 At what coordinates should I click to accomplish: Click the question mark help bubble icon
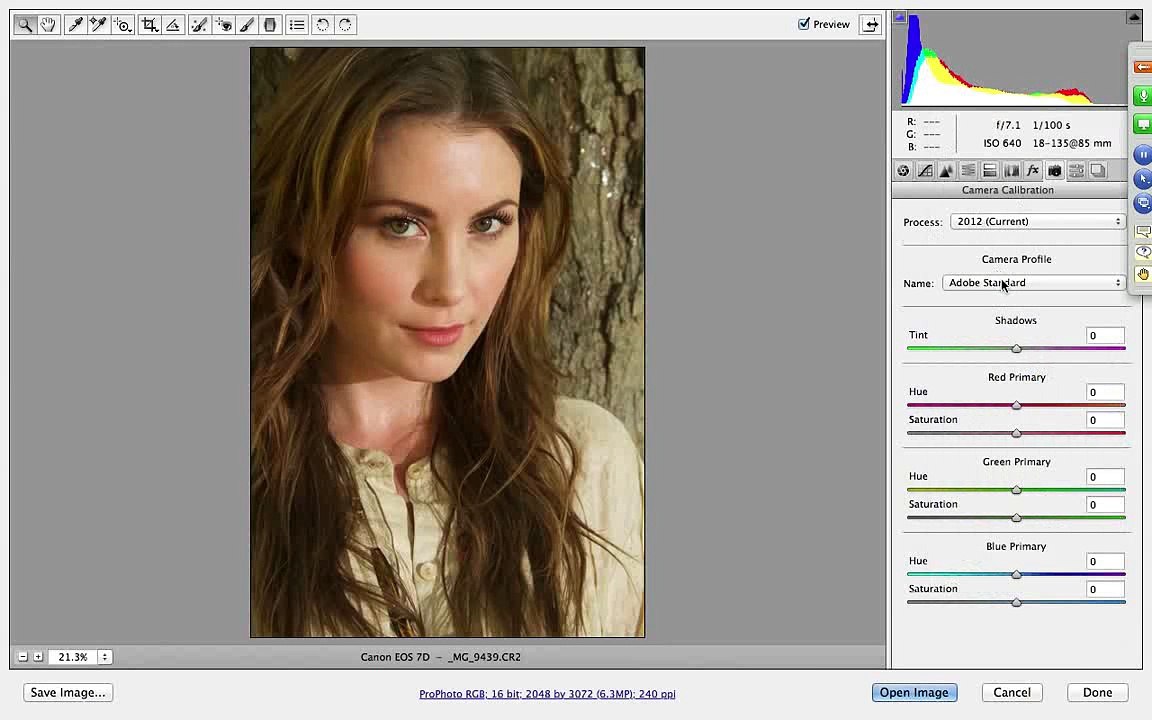(x=1142, y=252)
